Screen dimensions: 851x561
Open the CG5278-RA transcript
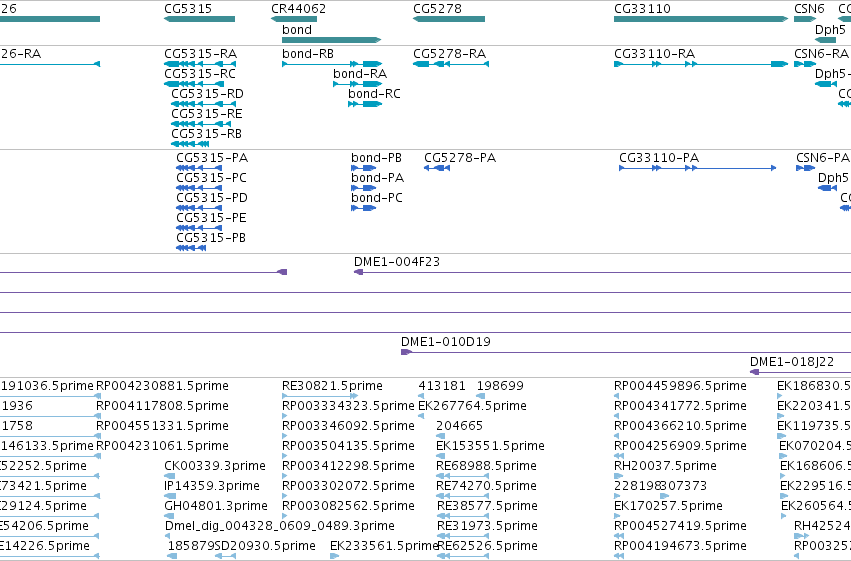(x=451, y=64)
